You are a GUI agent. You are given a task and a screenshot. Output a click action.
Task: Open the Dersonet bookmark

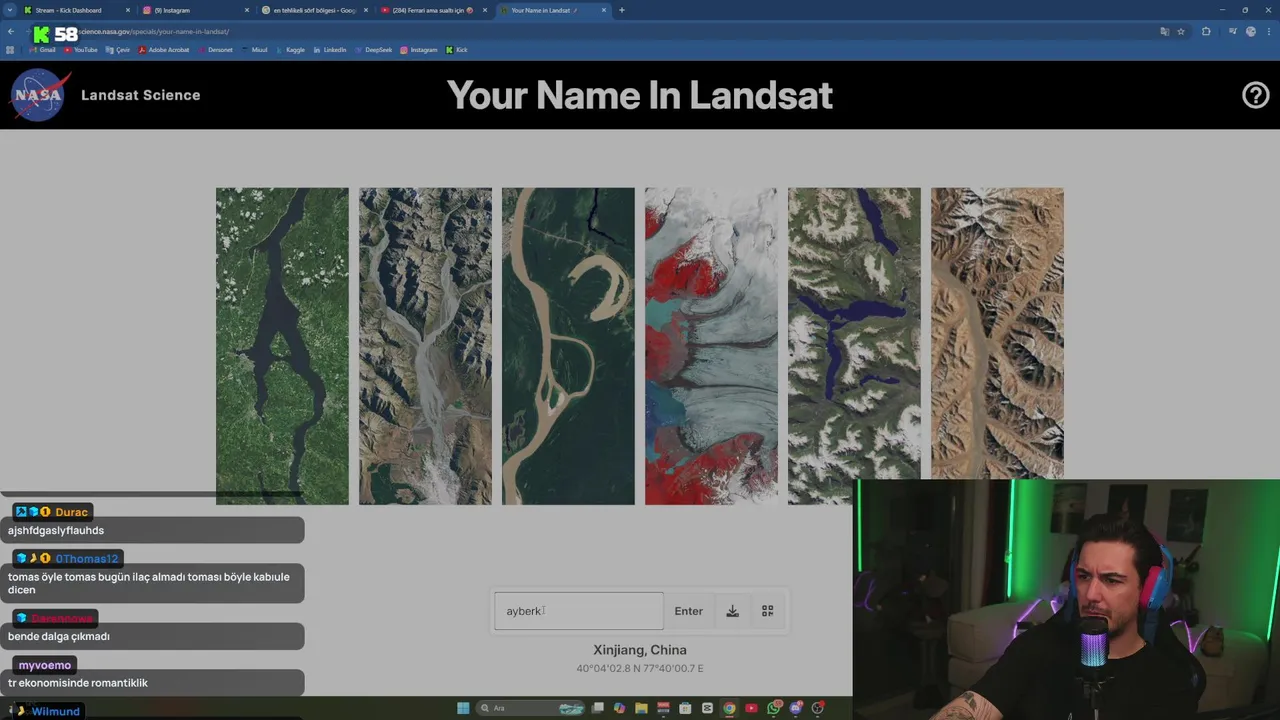coord(214,49)
